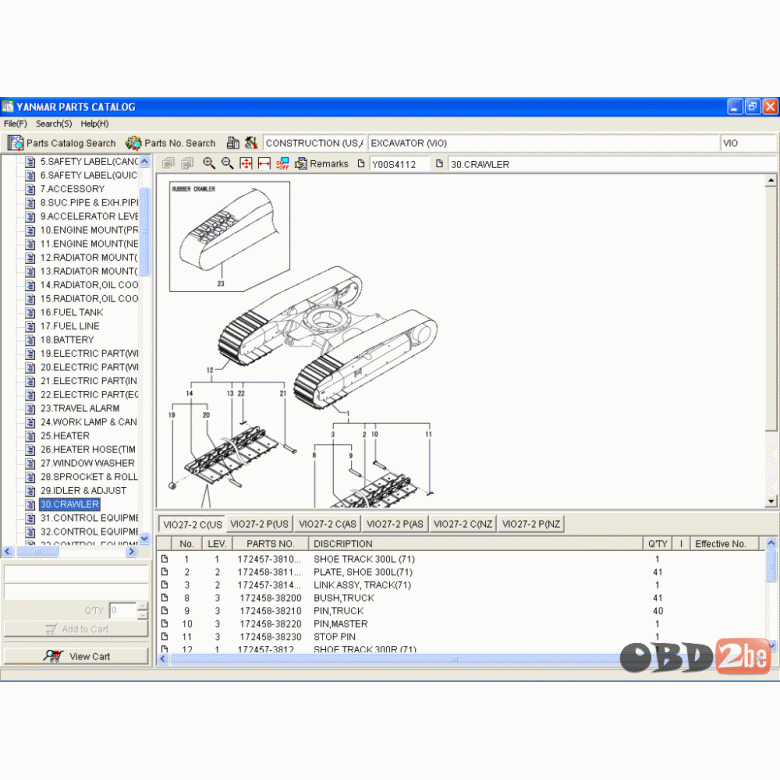Click row icon for PLATE, SHOE 300L(71)

point(165,572)
